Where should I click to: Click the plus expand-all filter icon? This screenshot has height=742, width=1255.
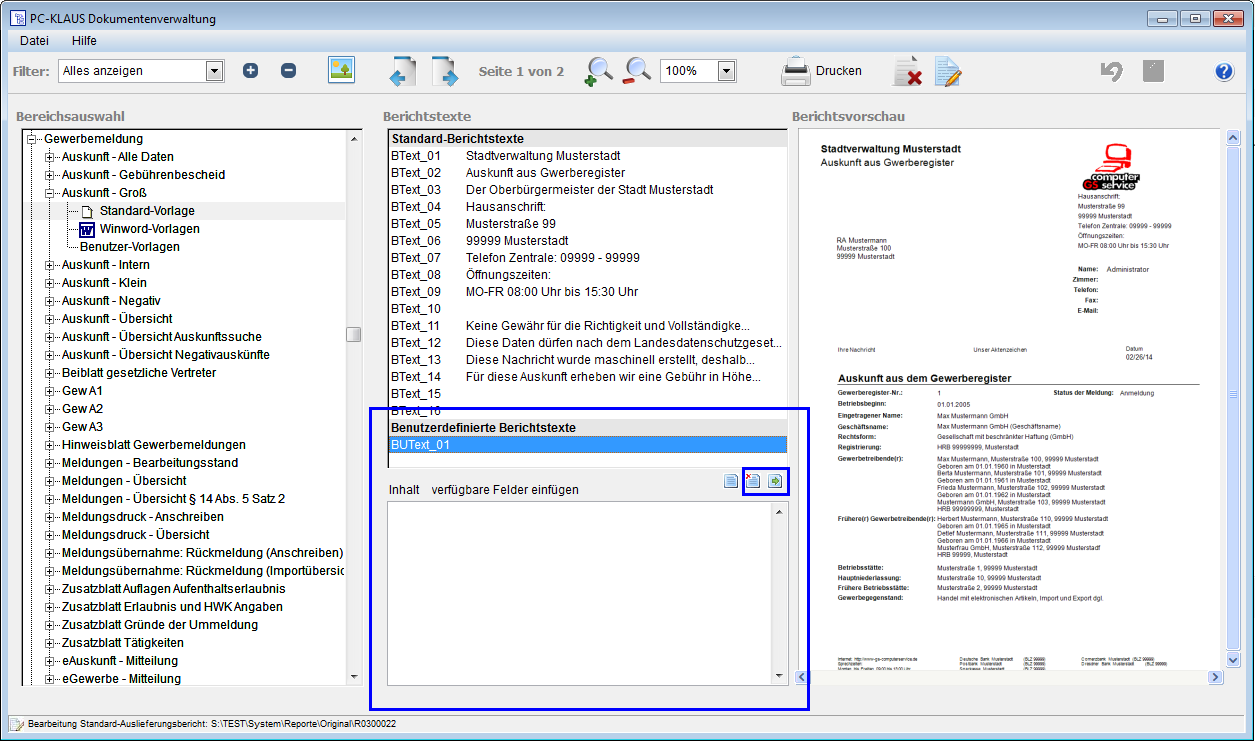point(250,71)
